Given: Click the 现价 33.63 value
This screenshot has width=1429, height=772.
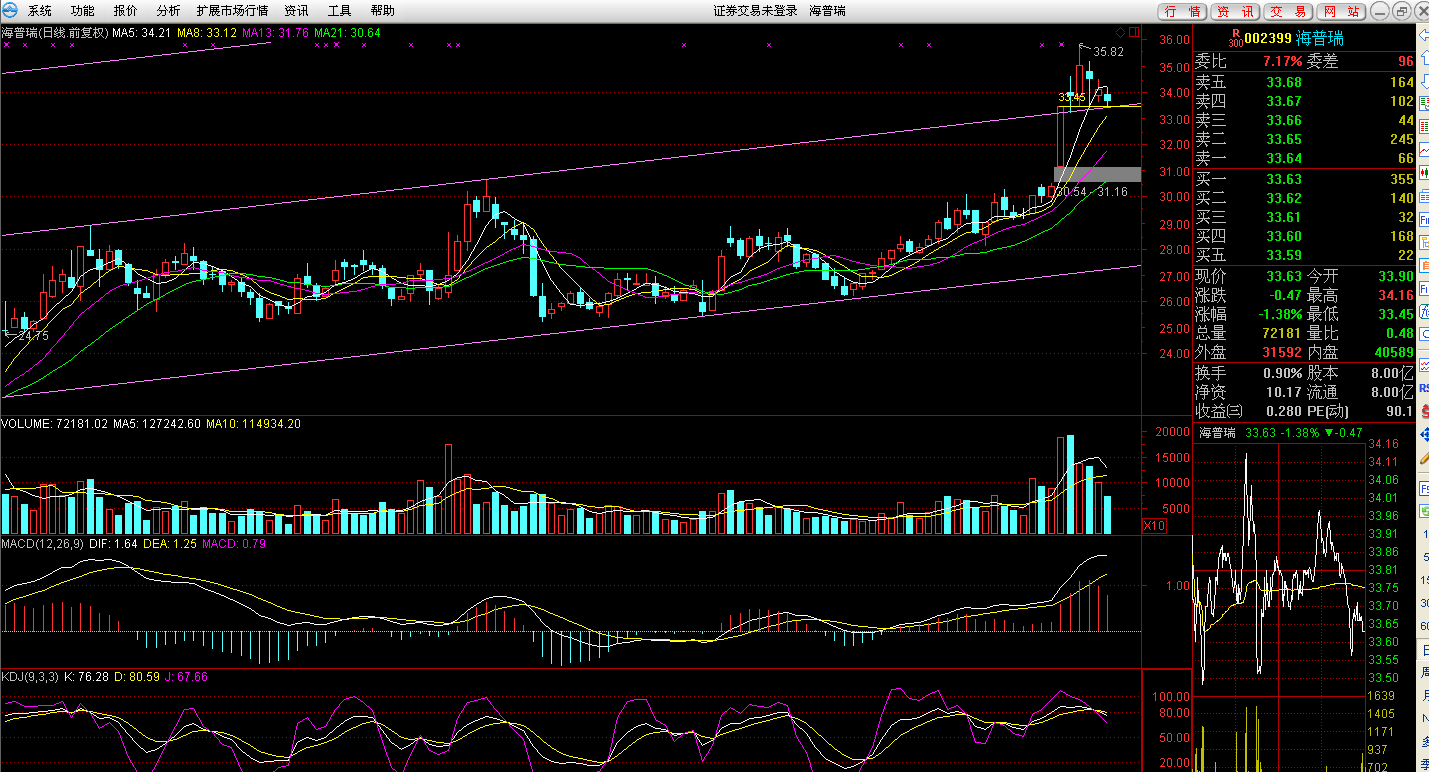Looking at the screenshot, I should (x=1284, y=276).
